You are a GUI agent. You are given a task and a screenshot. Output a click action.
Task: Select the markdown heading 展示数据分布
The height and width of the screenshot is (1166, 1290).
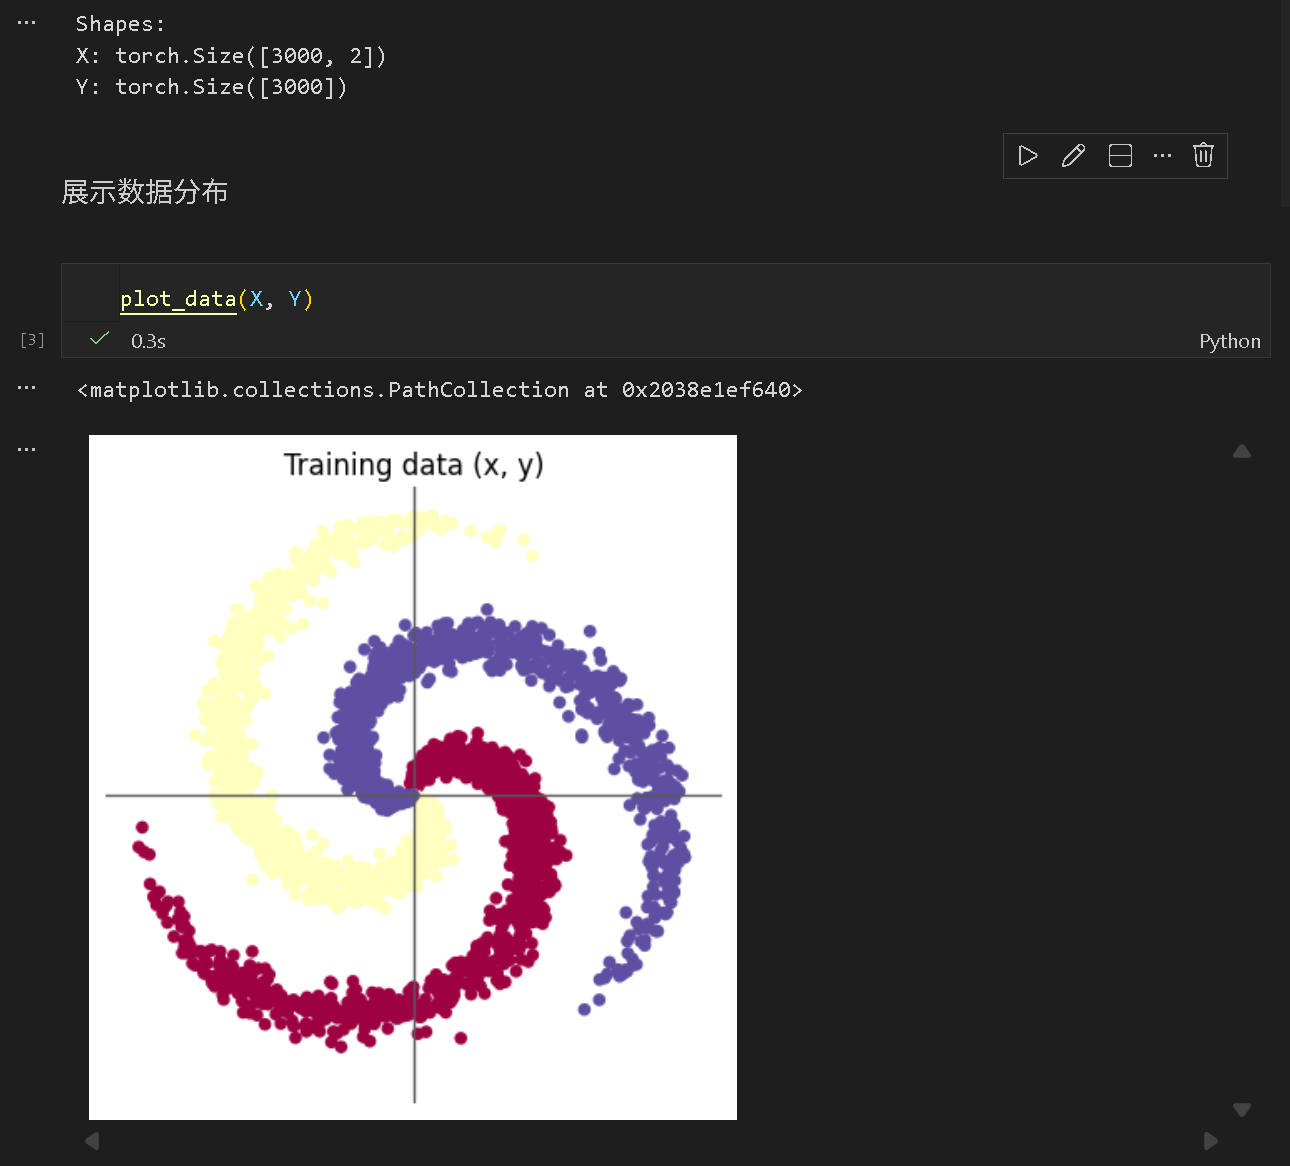[145, 192]
